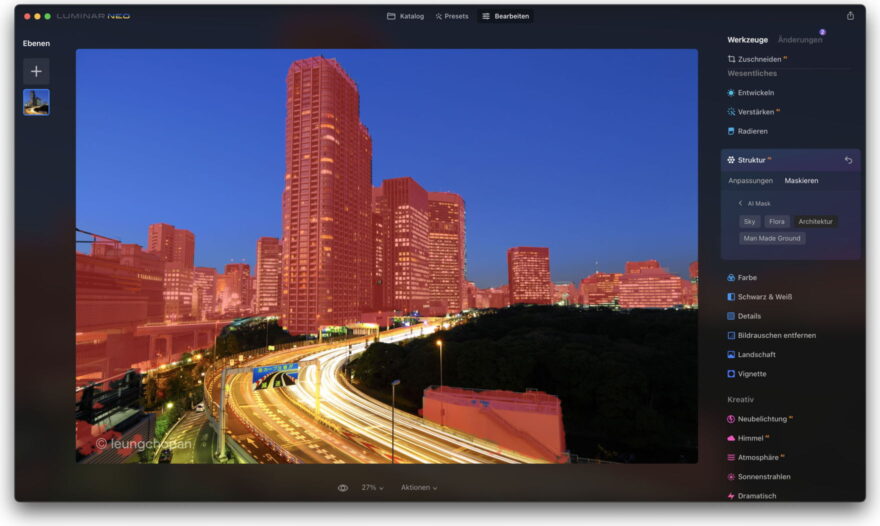Toggle the Architektur mask option
The image size is (880, 526).
[x=815, y=222]
